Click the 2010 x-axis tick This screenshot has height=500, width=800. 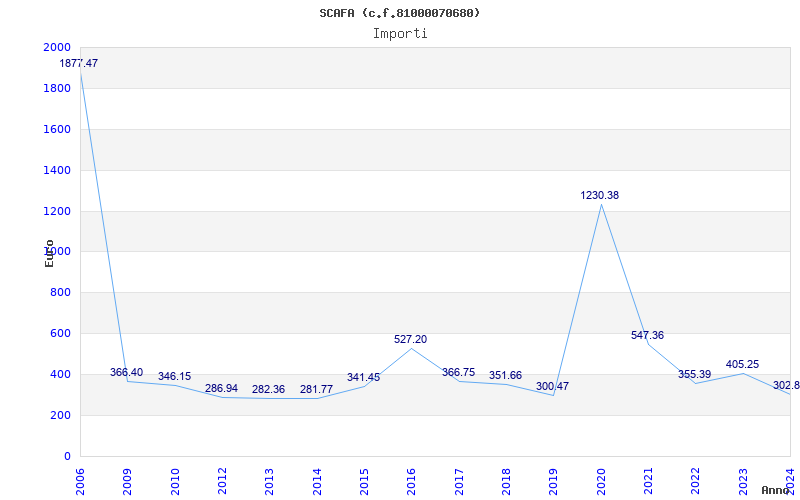[174, 481]
